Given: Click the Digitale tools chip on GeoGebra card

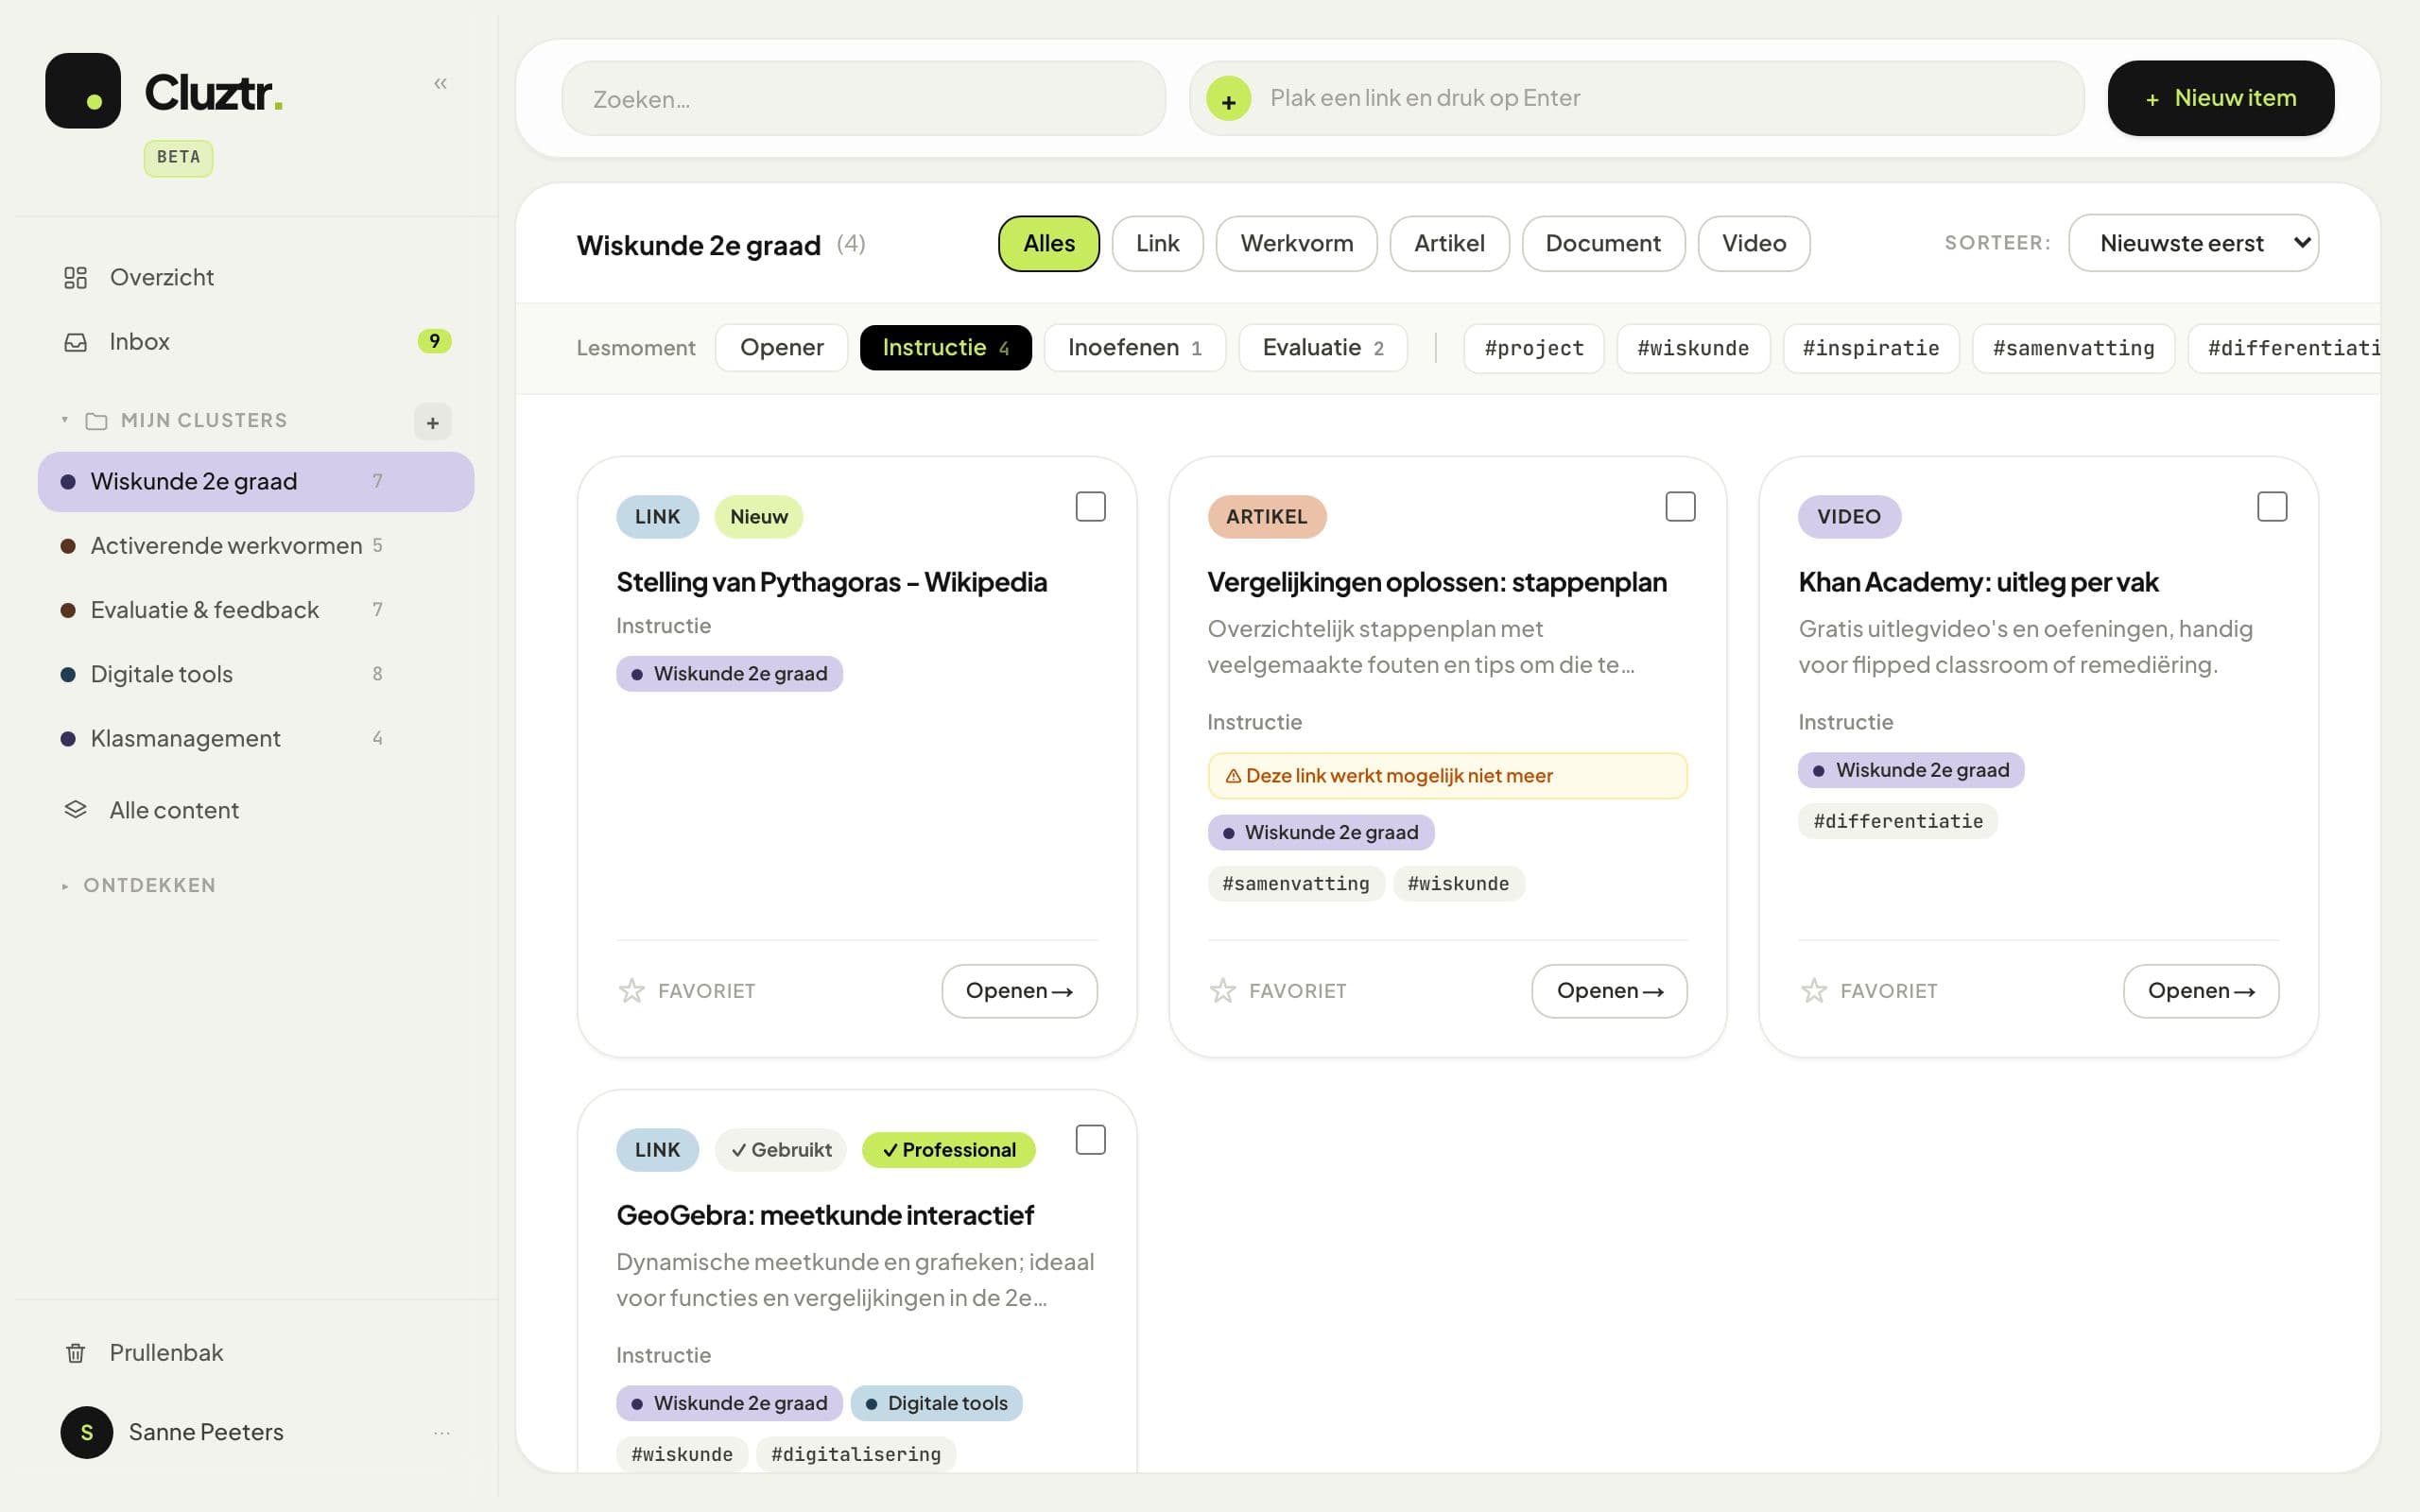Looking at the screenshot, I should click(x=936, y=1404).
